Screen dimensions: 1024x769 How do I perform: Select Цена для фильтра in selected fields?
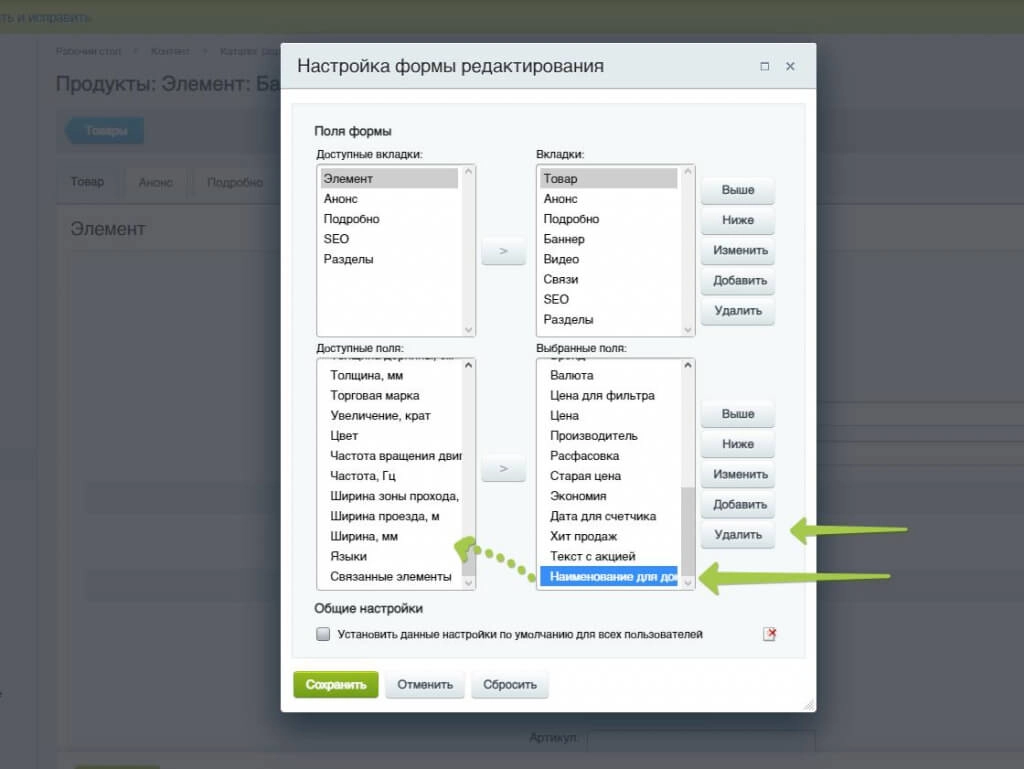tap(609, 396)
